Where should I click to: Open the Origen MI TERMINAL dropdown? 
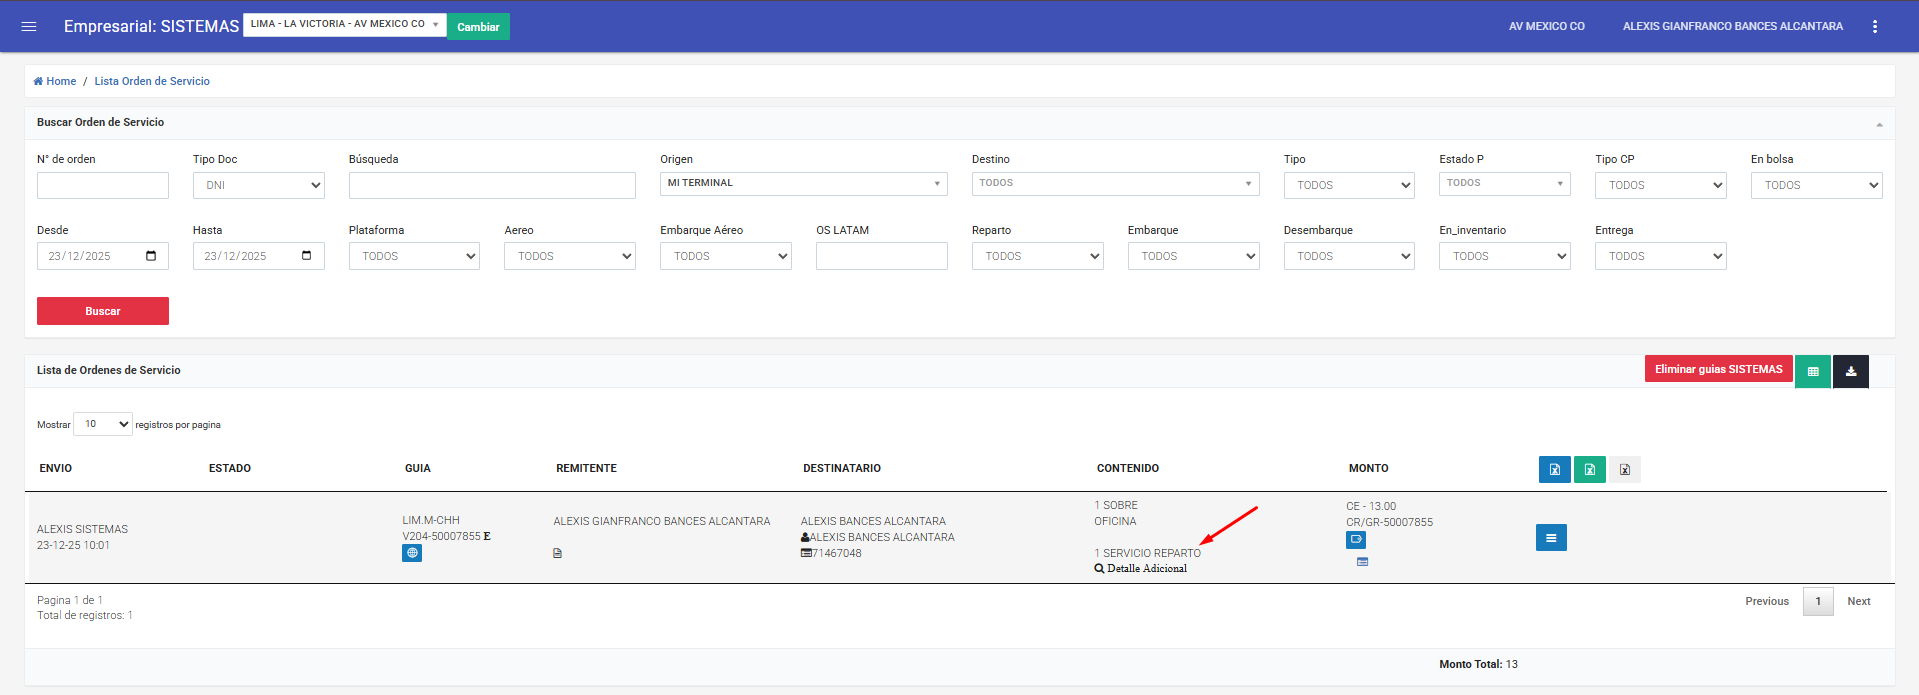pos(803,183)
